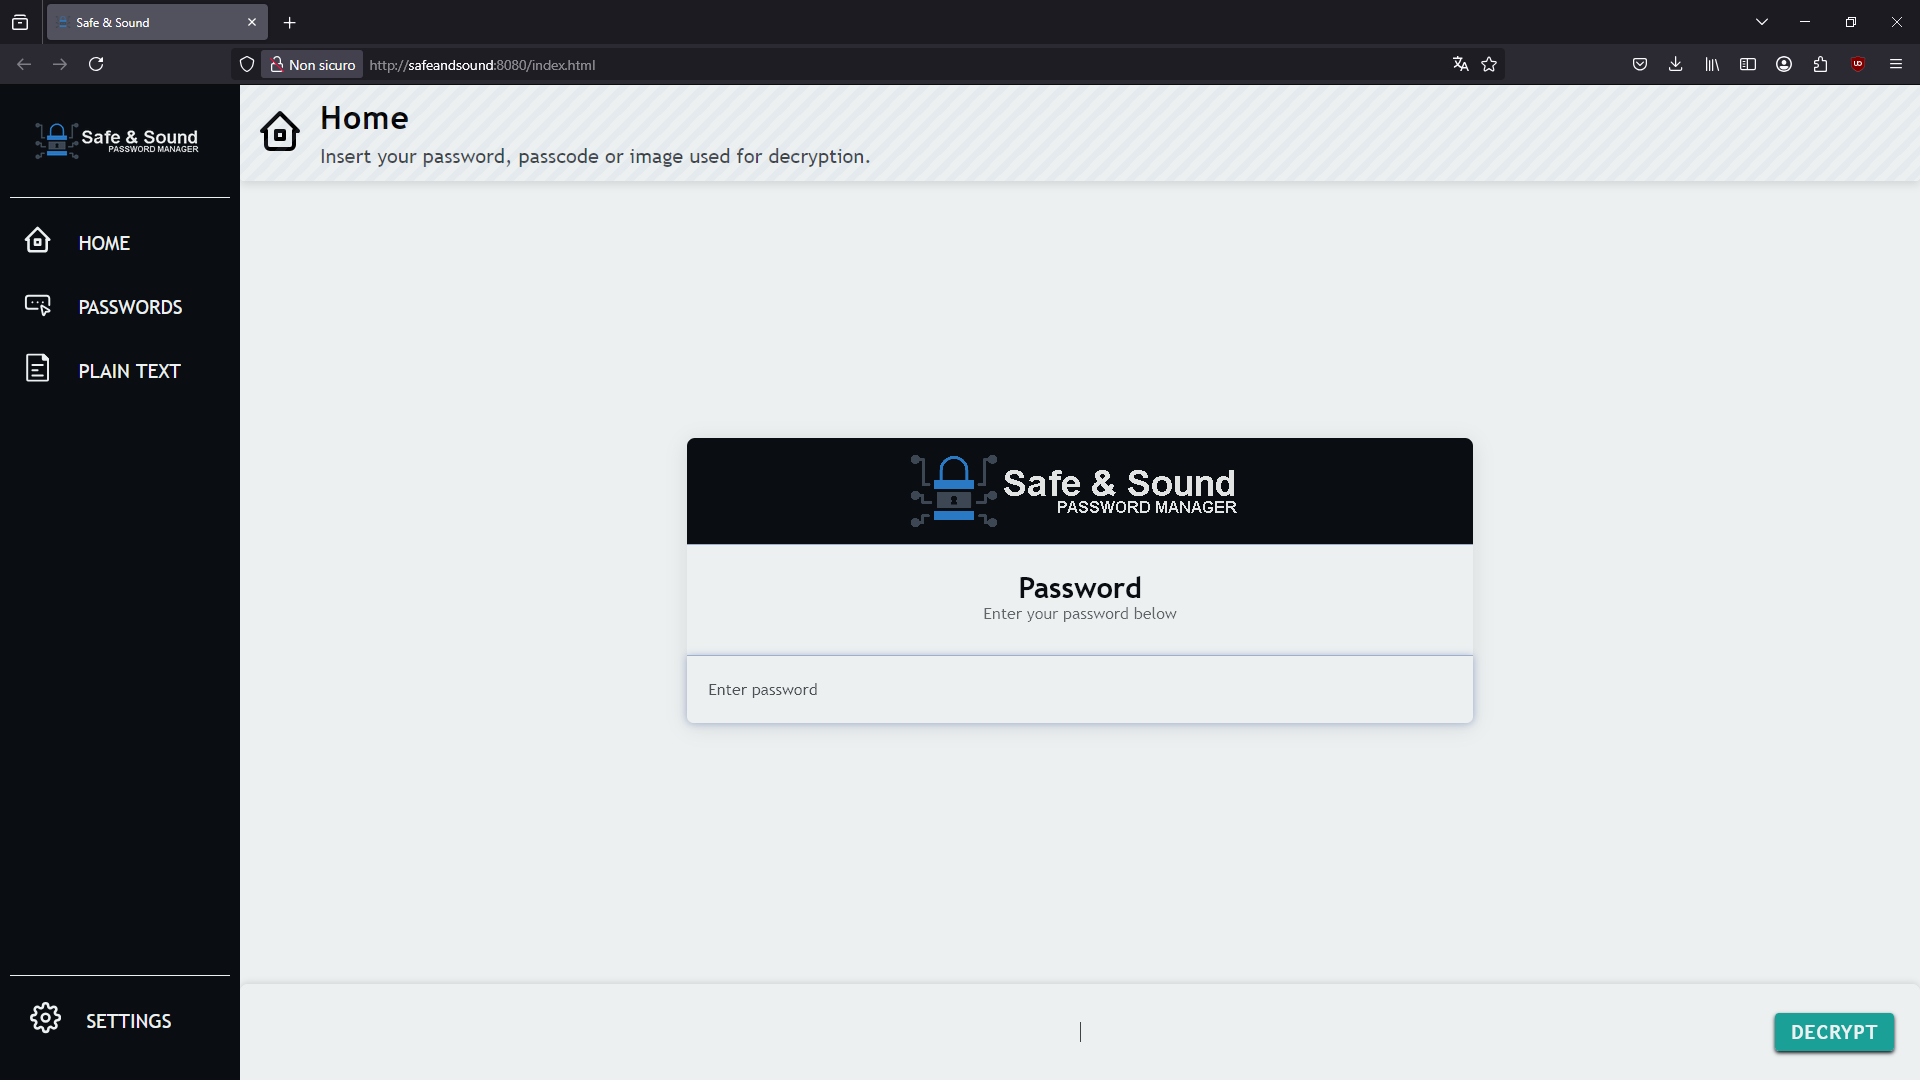The width and height of the screenshot is (1920, 1080).
Task: Click the translate page icon
Action: [1460, 64]
